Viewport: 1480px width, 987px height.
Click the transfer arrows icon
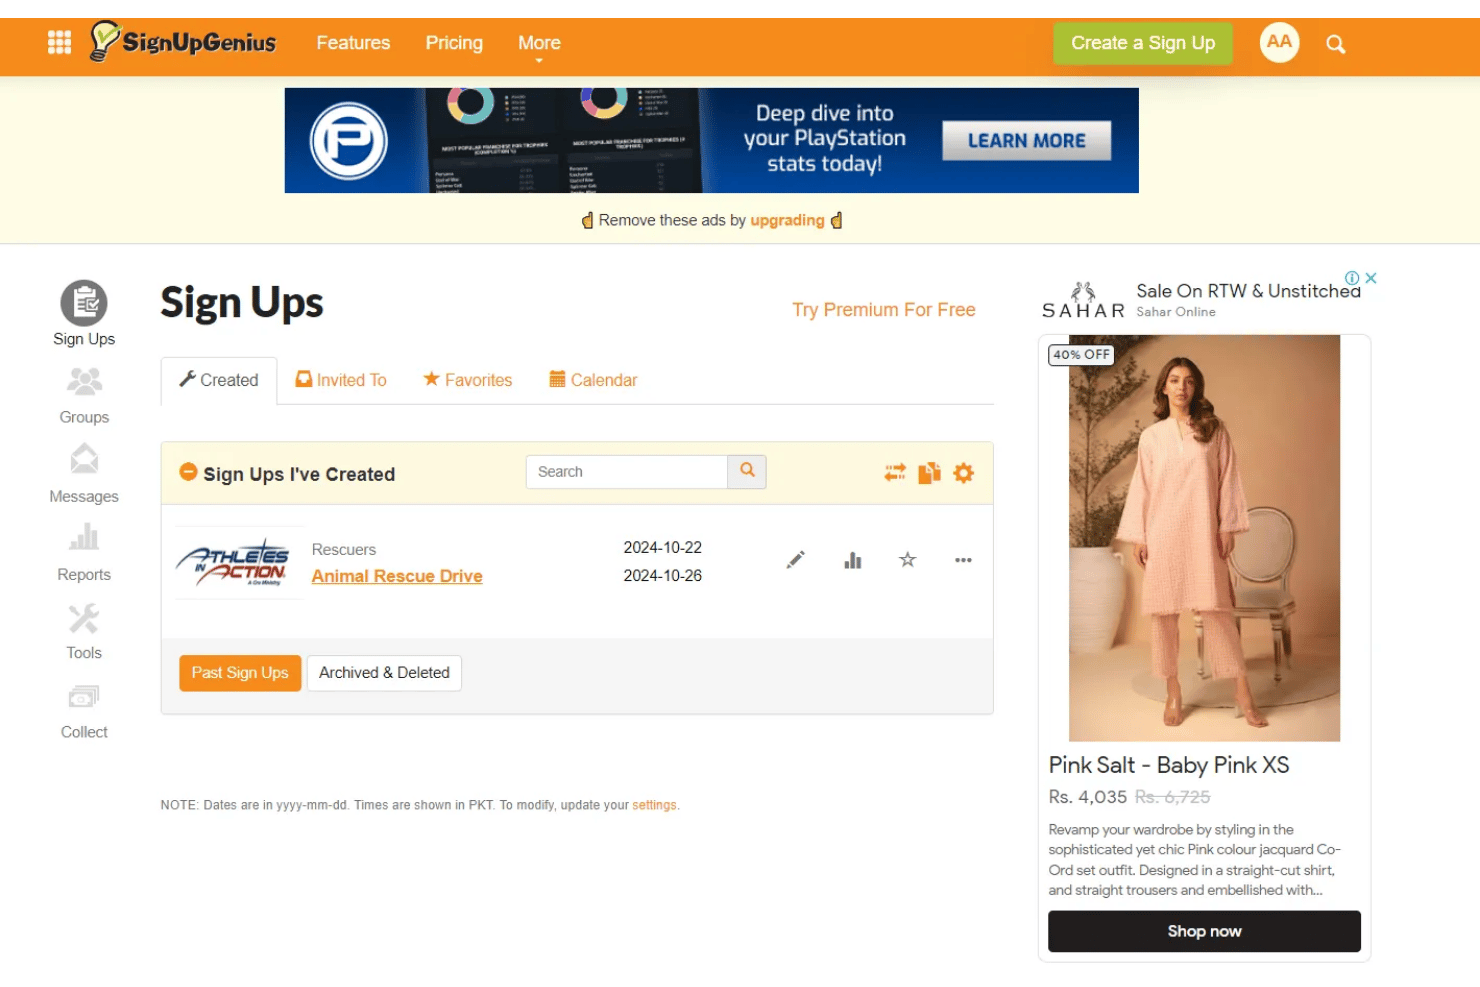pos(895,472)
